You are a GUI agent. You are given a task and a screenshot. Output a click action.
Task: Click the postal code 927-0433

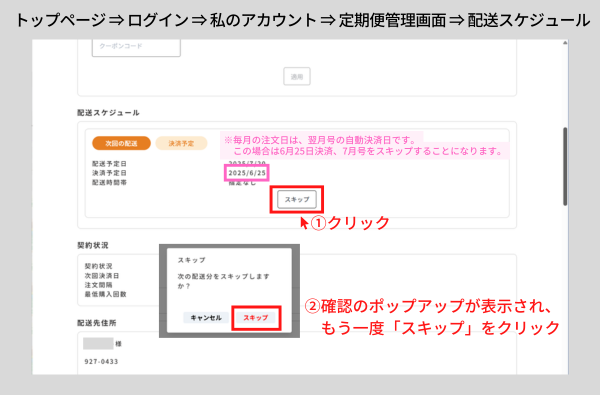click(x=101, y=361)
